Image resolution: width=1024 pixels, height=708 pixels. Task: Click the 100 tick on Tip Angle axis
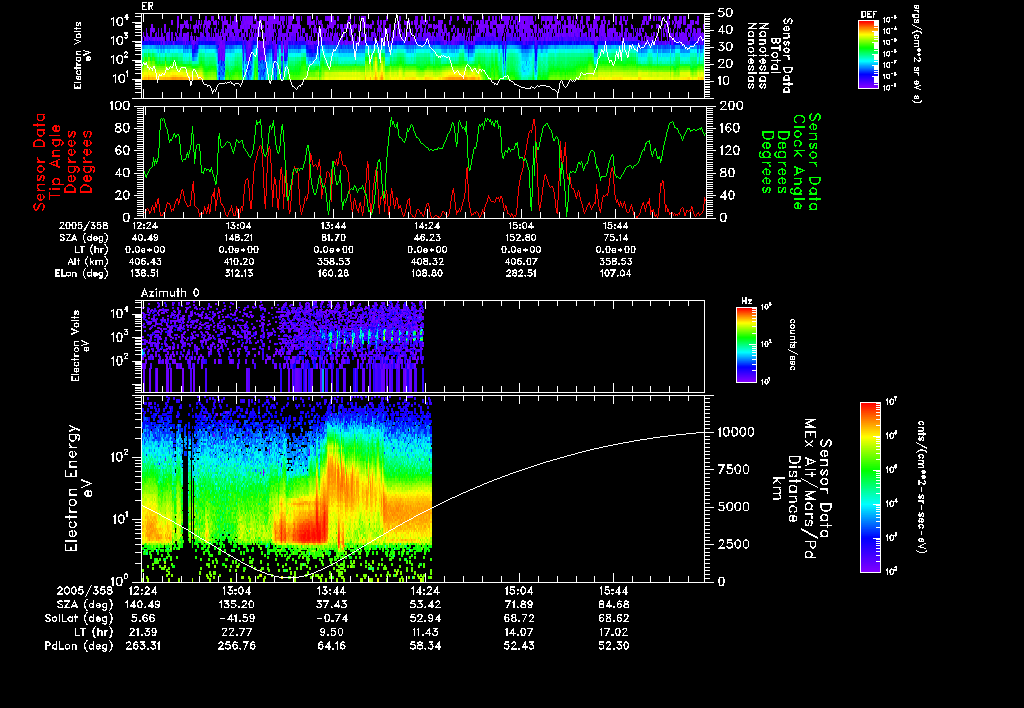(120, 106)
